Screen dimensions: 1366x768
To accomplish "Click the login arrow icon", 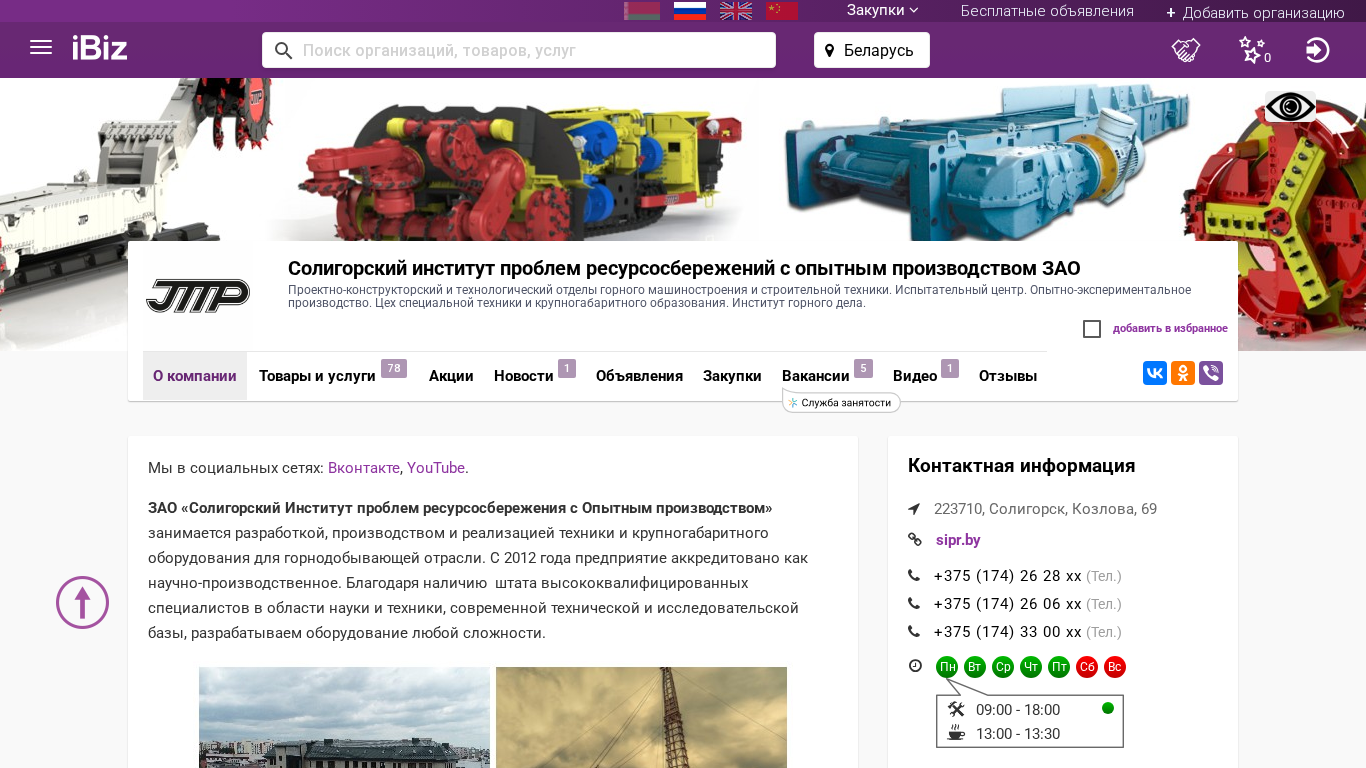I will pyautogui.click(x=1318, y=50).
